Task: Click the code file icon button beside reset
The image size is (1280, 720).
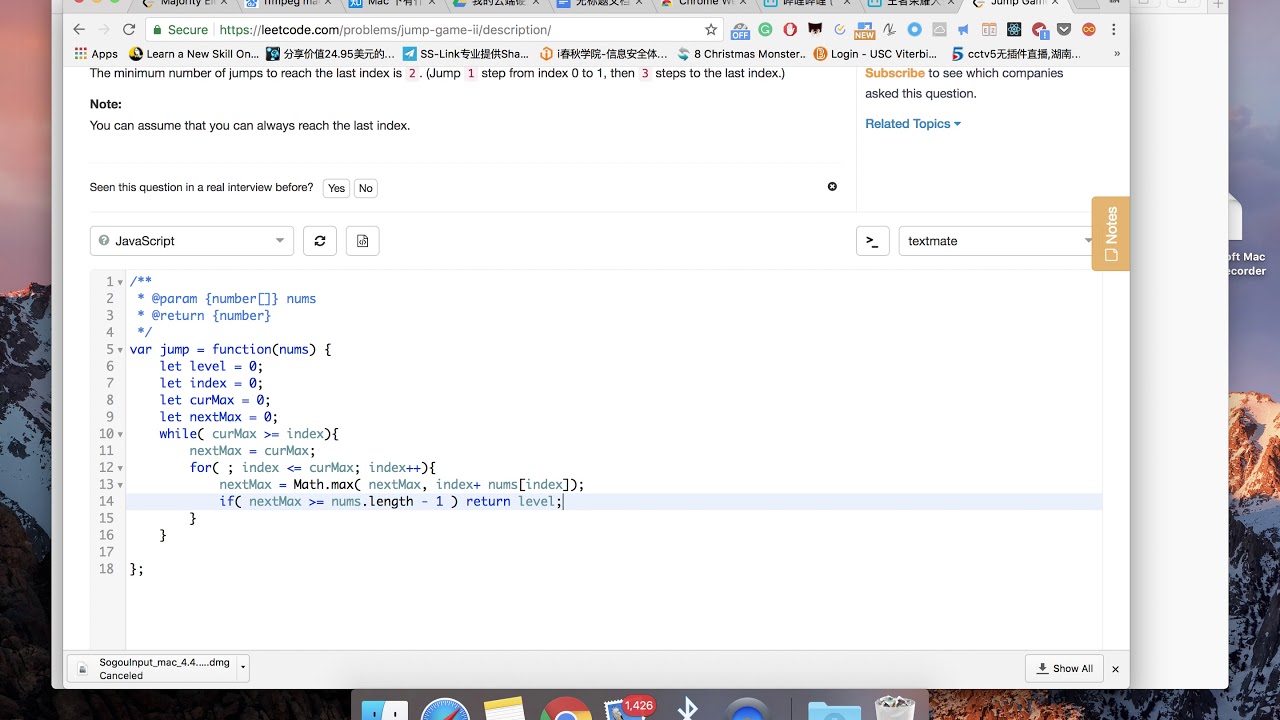Action: point(362,241)
